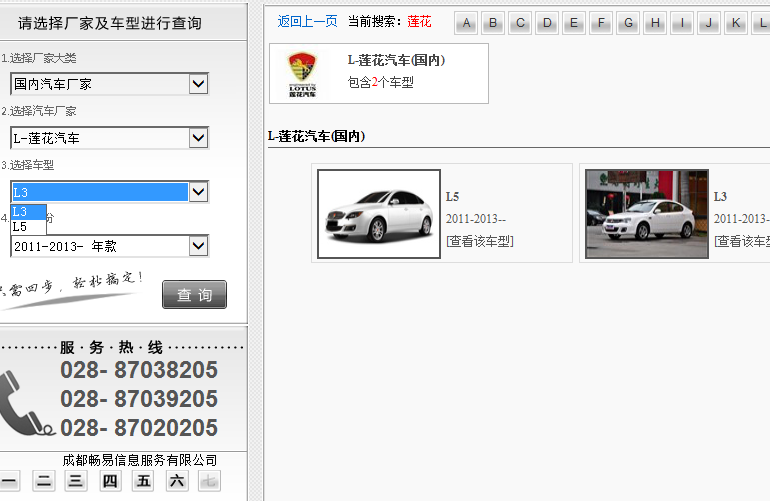Screen dimensions: 770x501
Task: Open the L-莲花汽车 manufacturer dropdown
Action: point(110,138)
